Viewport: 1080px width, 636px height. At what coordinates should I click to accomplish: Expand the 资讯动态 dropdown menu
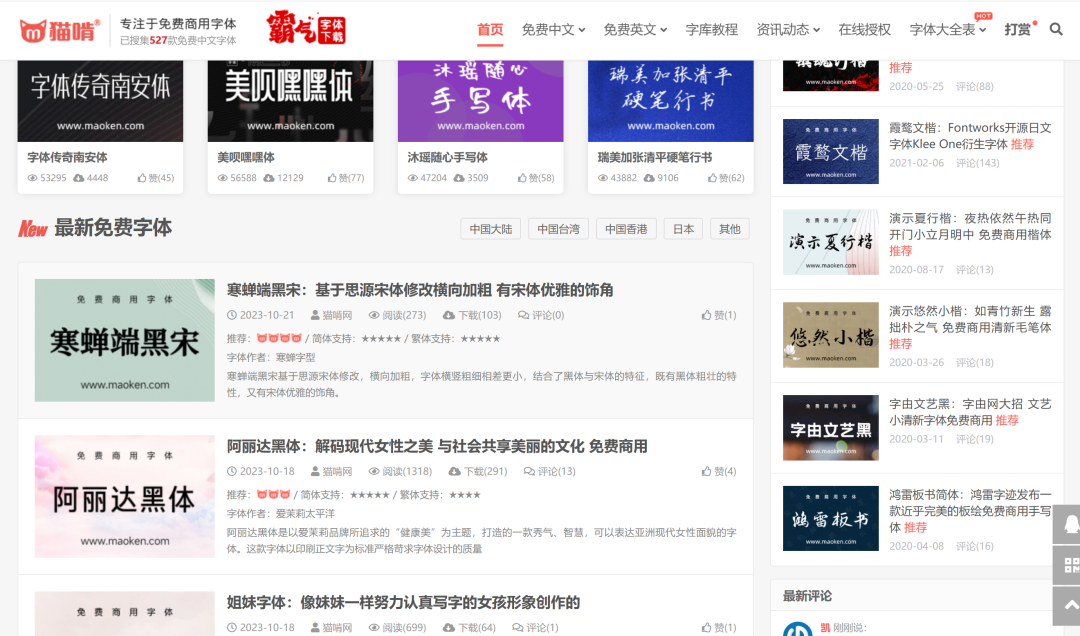click(x=788, y=30)
